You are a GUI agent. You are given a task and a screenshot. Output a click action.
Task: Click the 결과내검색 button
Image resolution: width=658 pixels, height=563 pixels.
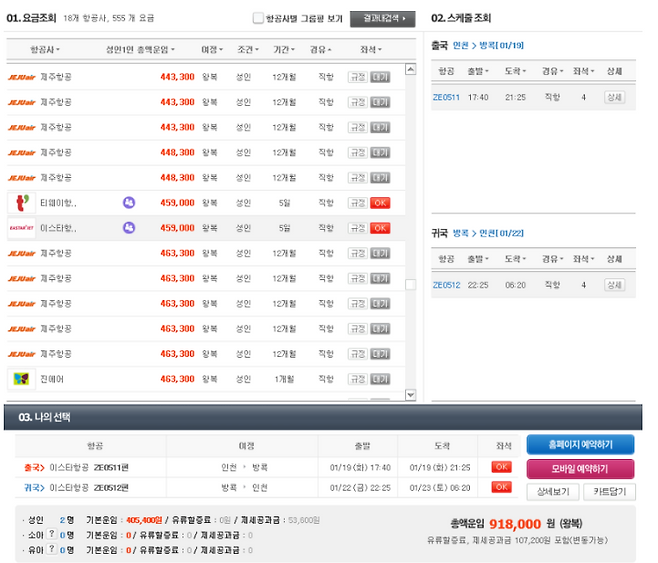pyautogui.click(x=382, y=18)
